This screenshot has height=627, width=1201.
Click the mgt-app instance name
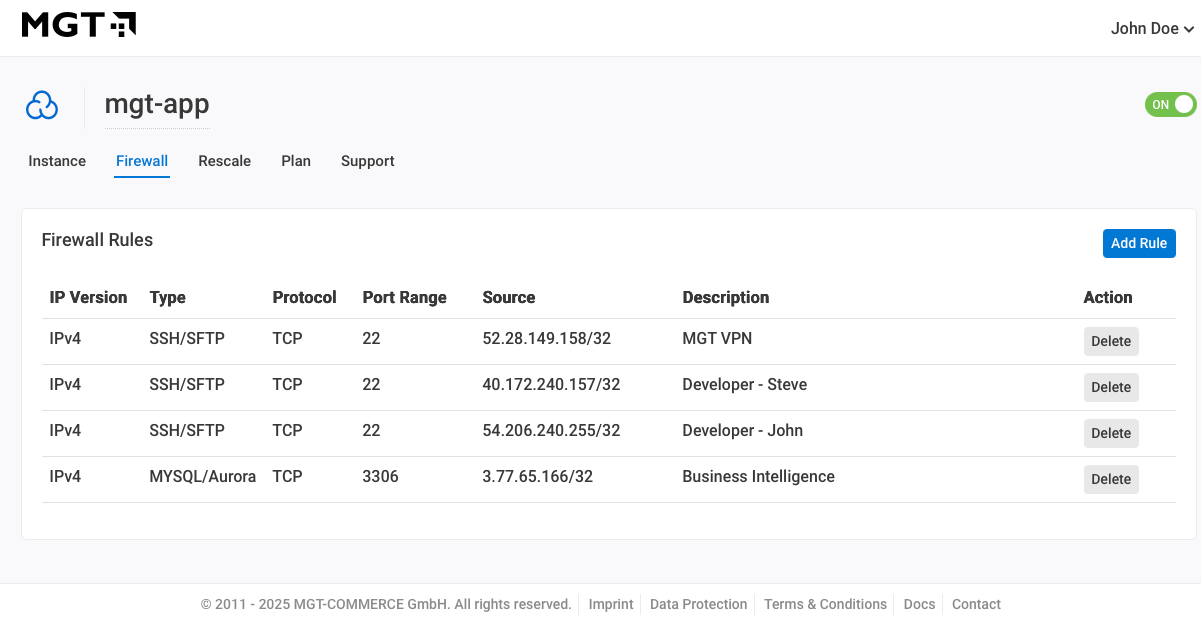tap(157, 105)
